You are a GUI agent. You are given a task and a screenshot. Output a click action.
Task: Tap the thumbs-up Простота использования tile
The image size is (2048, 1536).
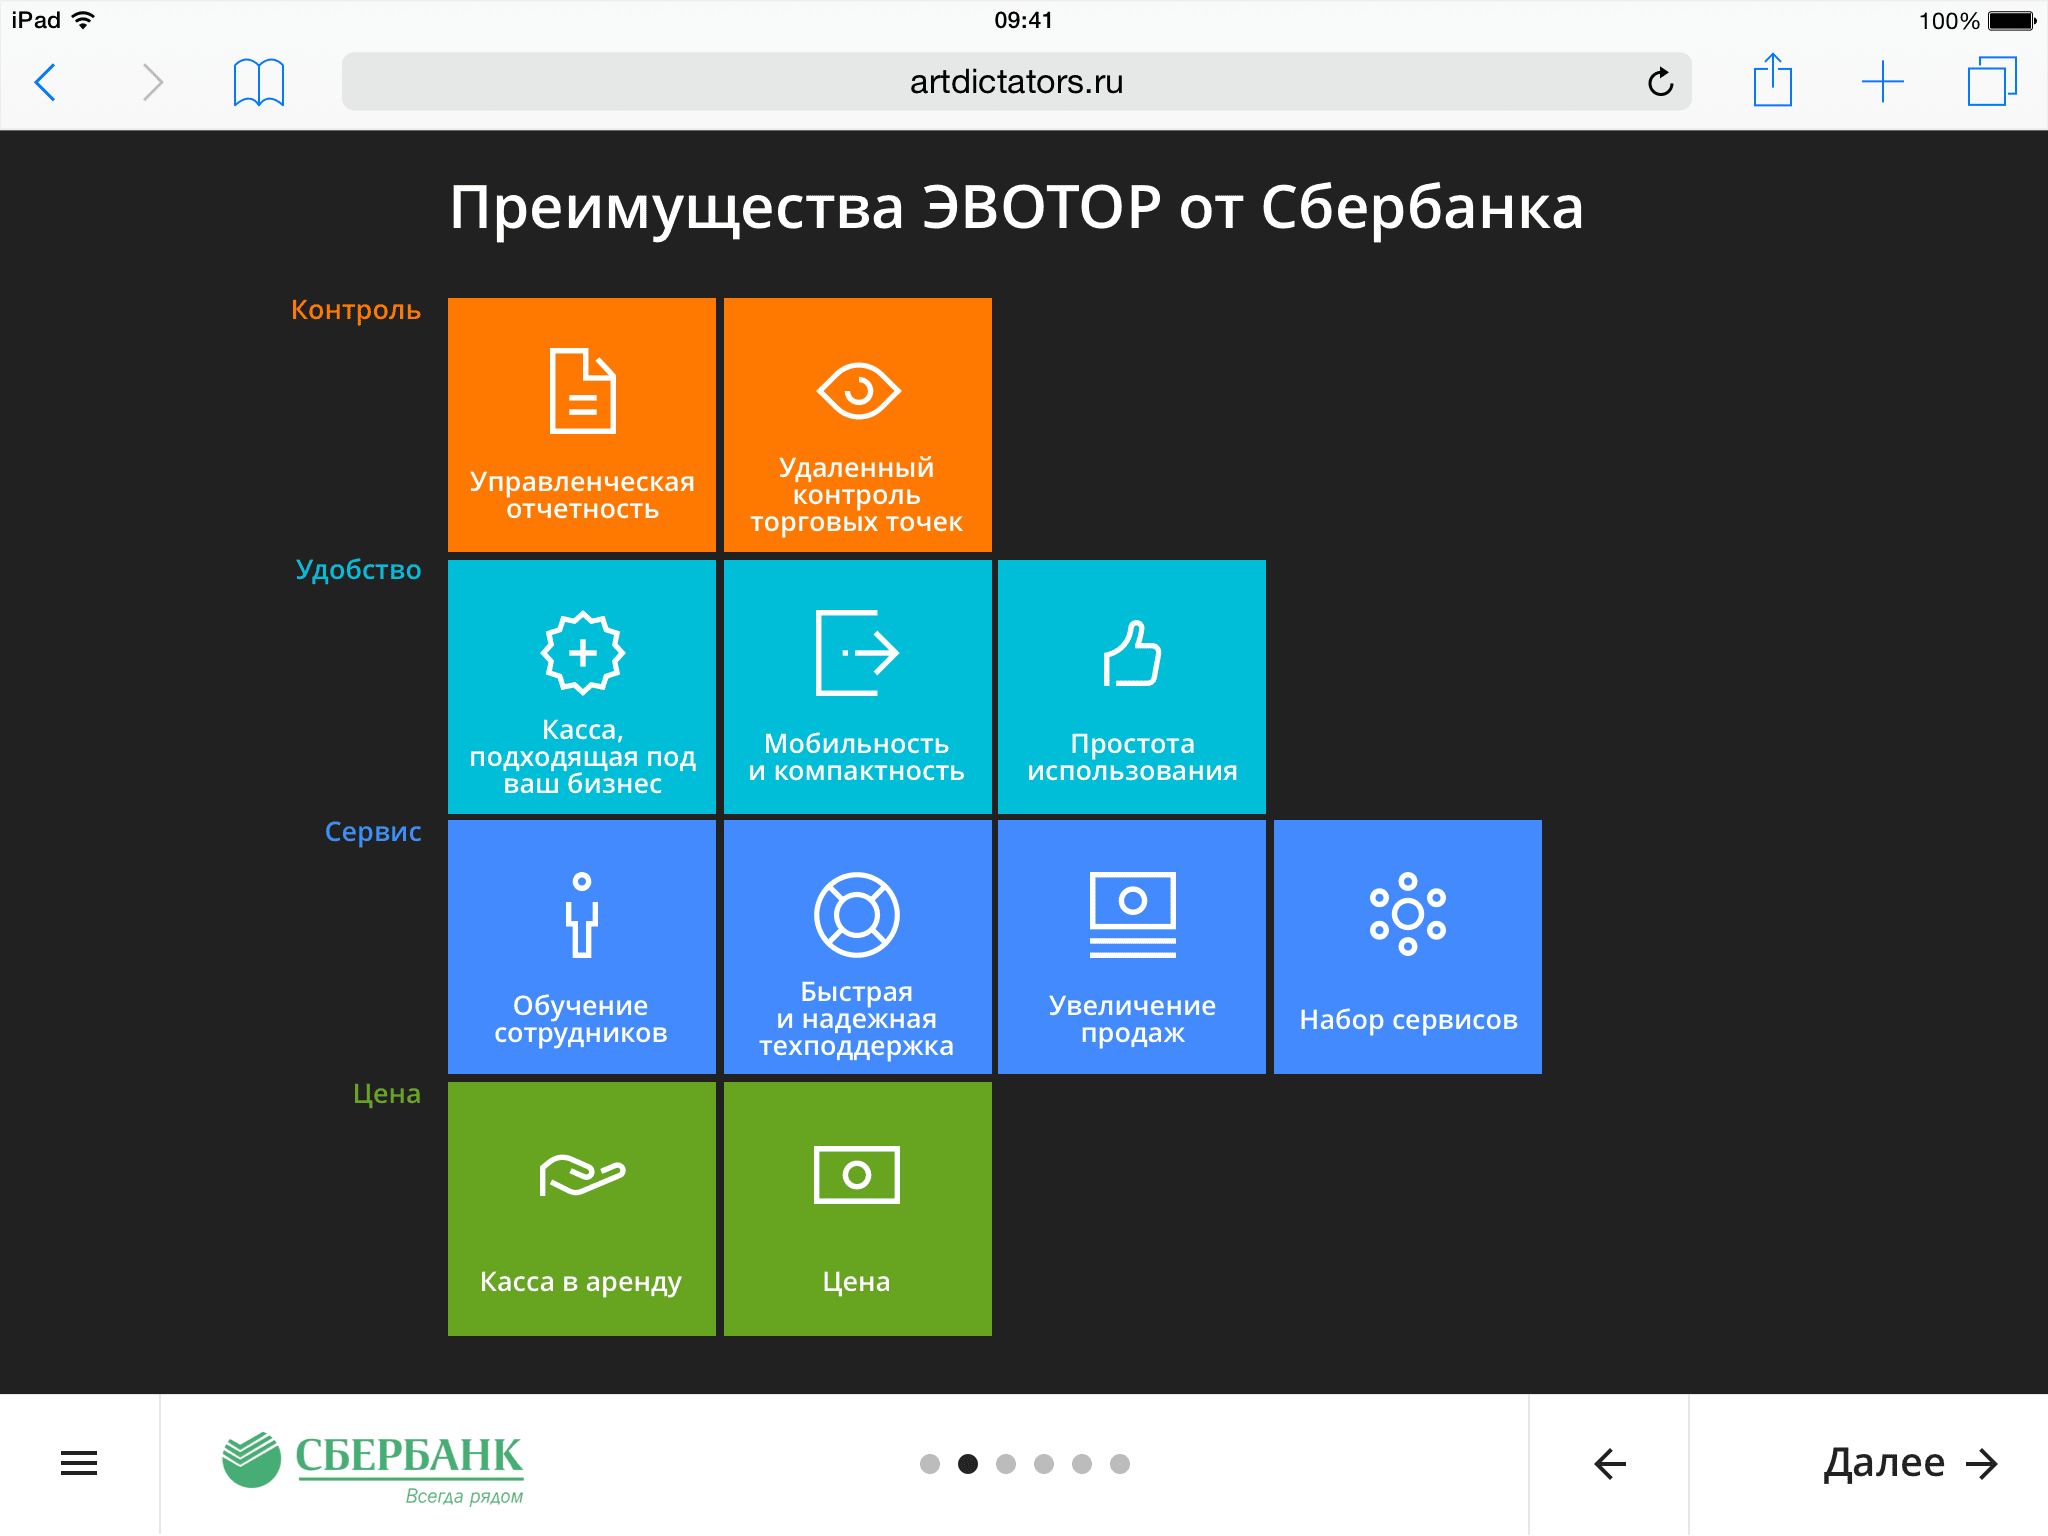(1131, 686)
